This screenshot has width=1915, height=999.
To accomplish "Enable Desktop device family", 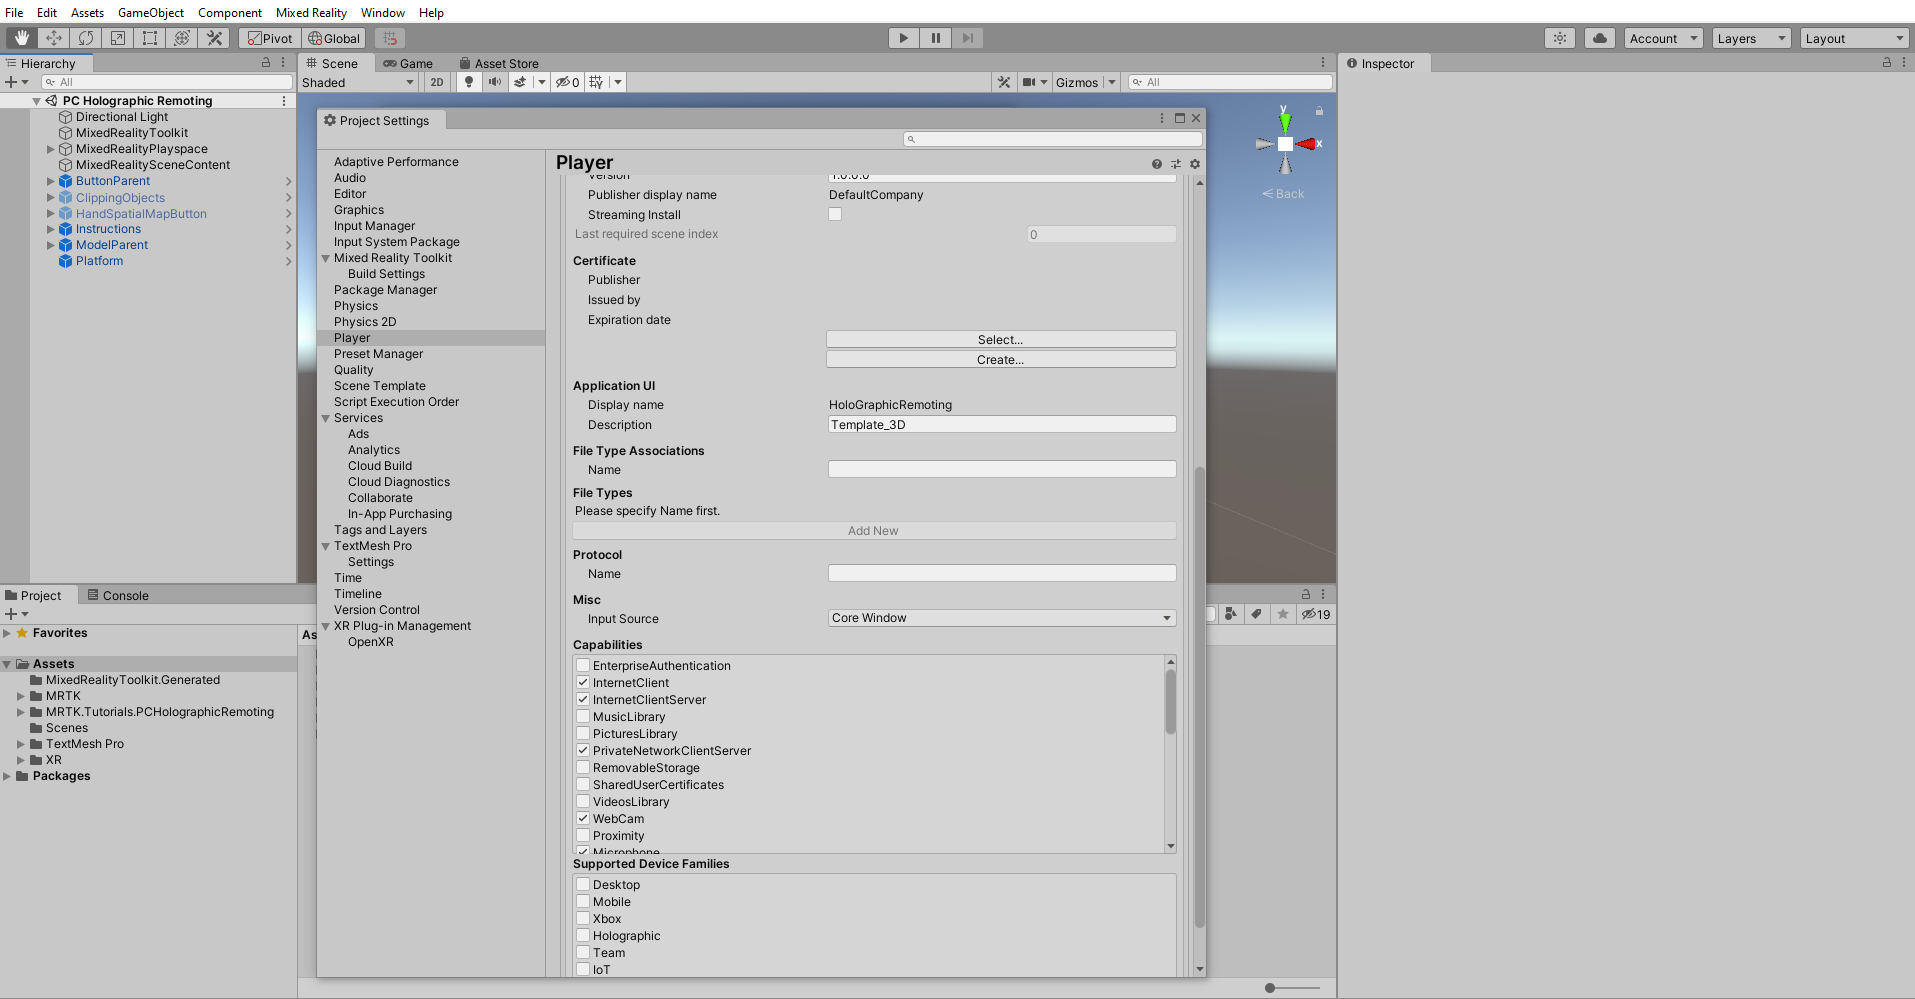I will coord(583,884).
